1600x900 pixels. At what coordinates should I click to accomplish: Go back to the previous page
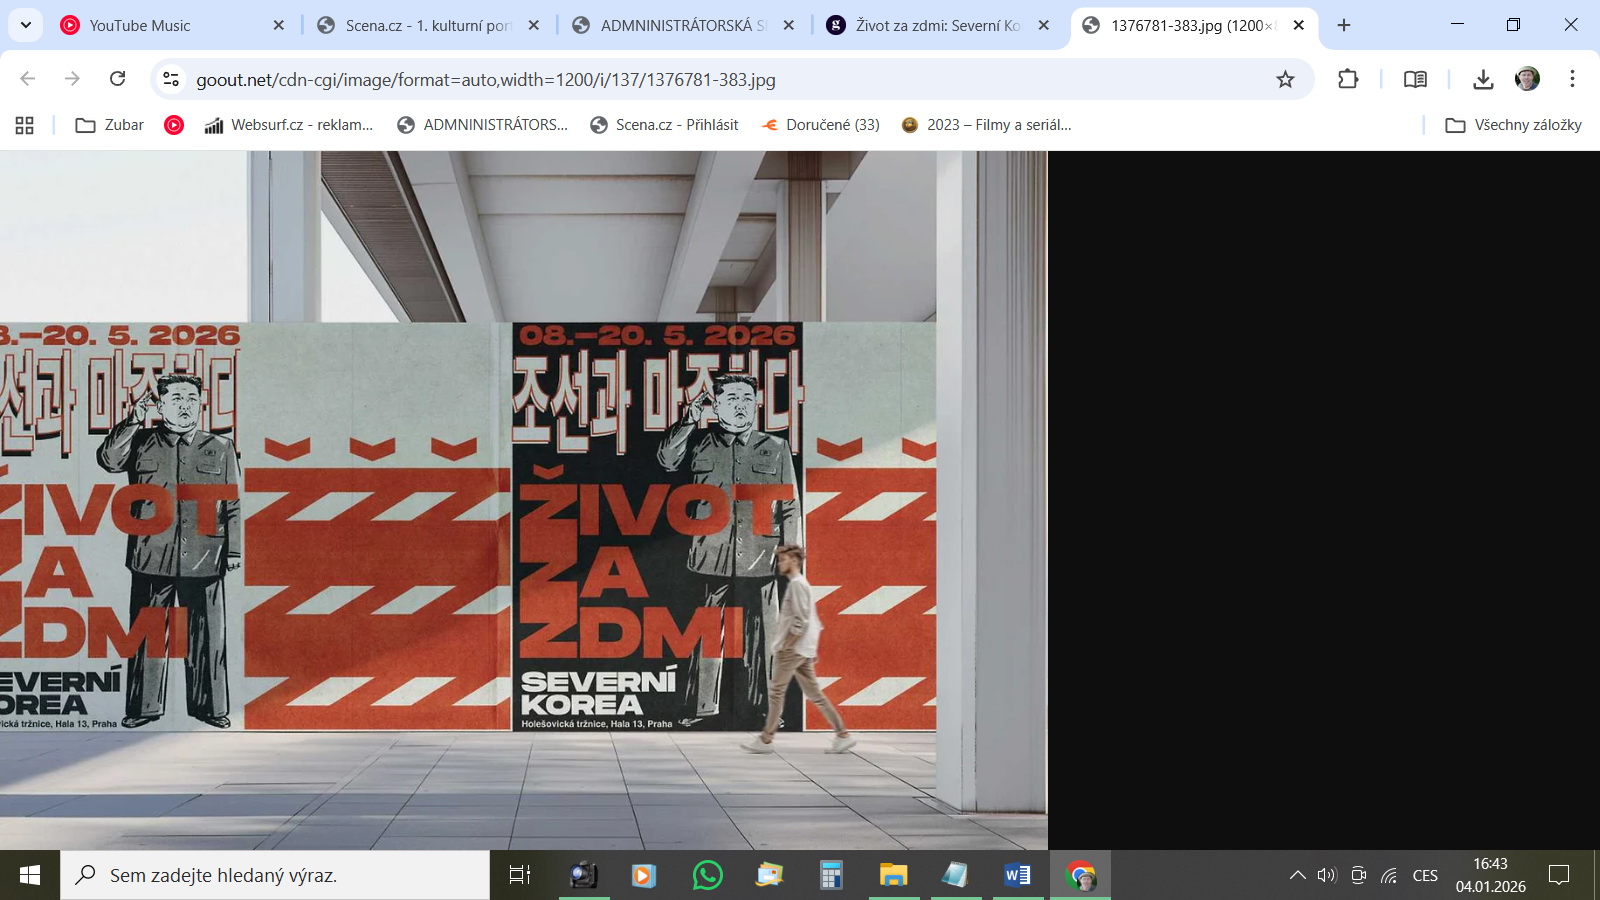pos(27,78)
